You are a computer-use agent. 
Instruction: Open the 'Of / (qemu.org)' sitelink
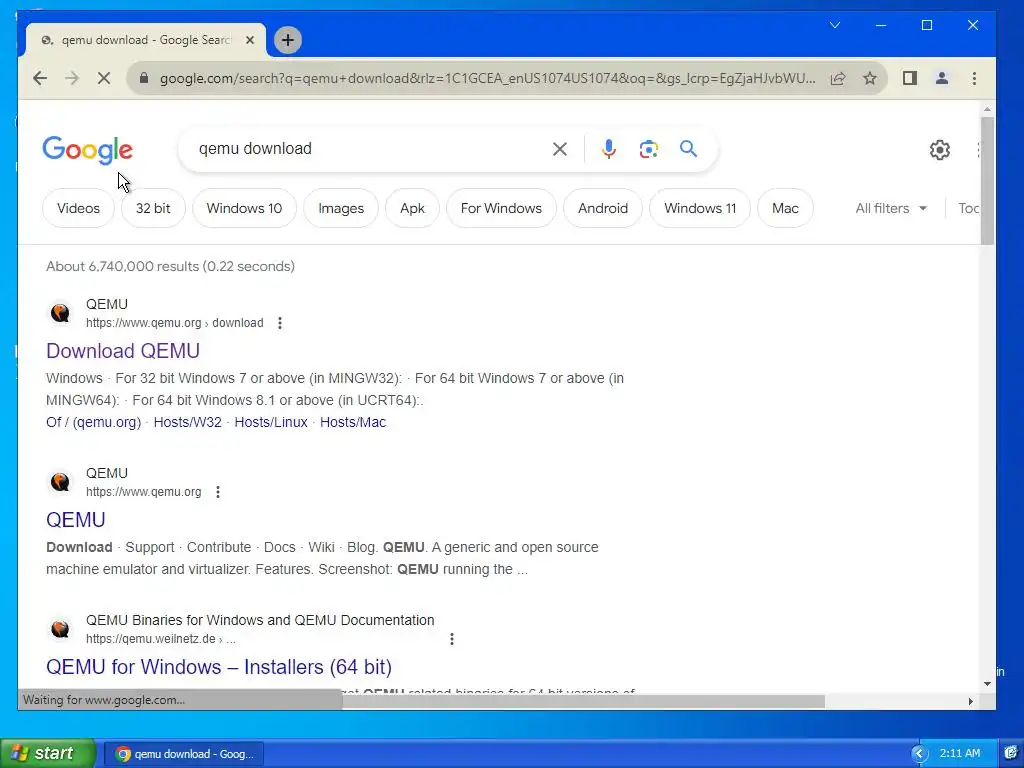[x=93, y=422]
